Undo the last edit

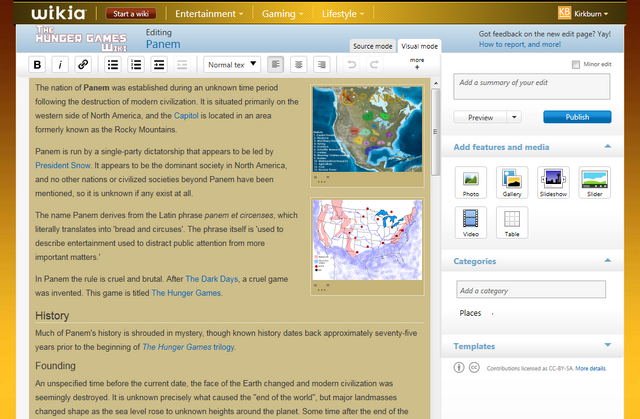(351, 64)
